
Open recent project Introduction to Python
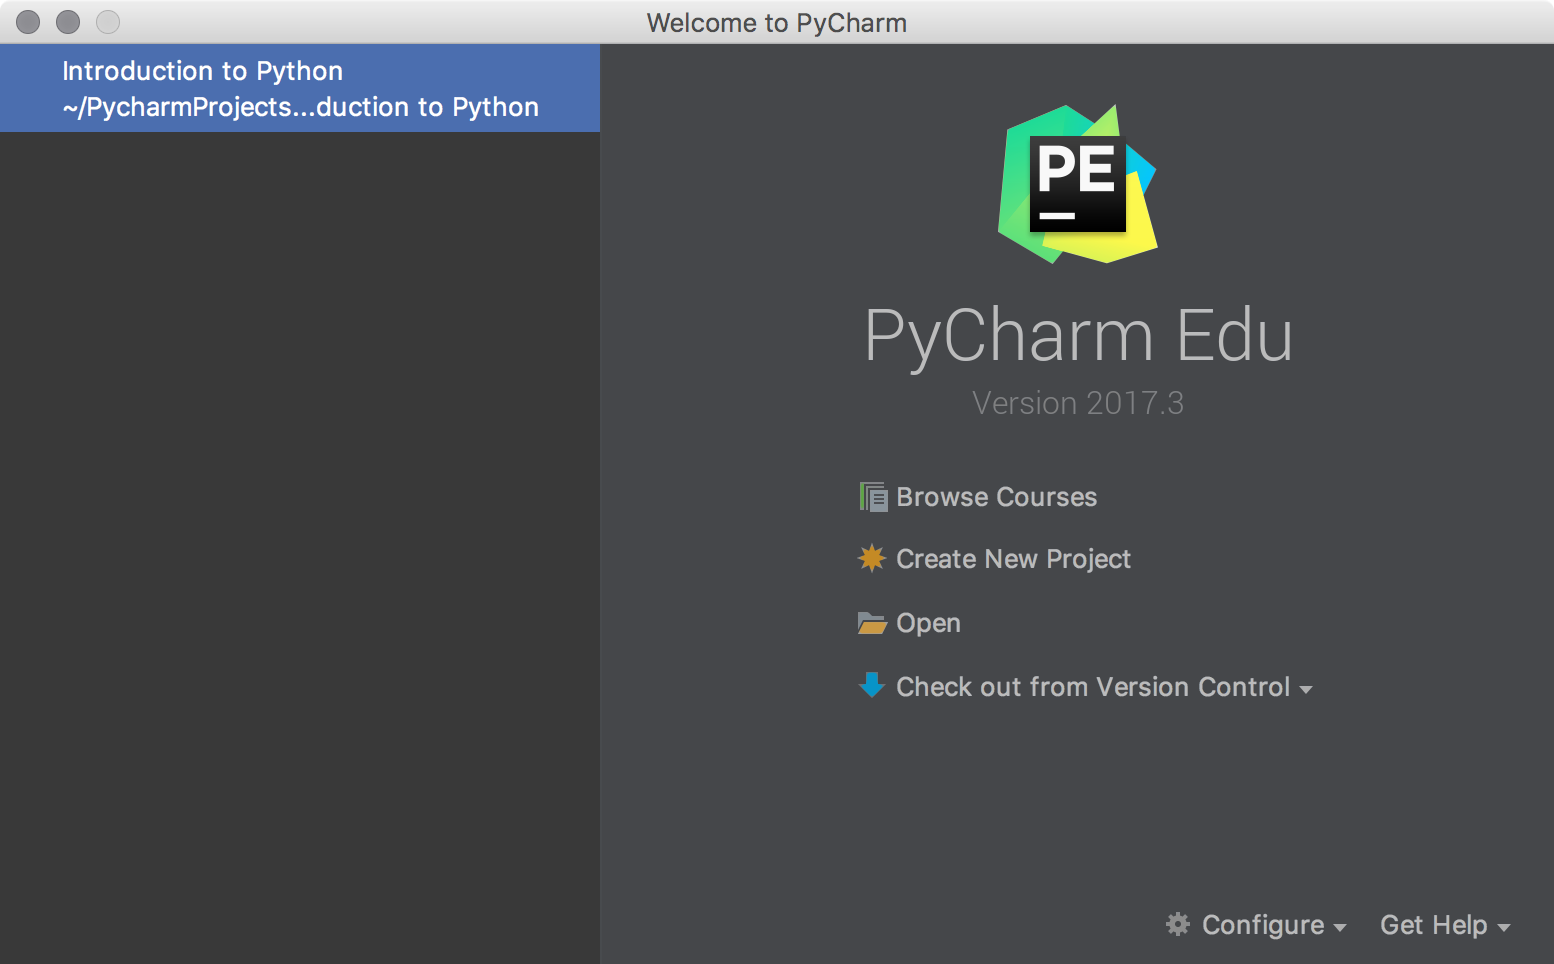pos(300,88)
